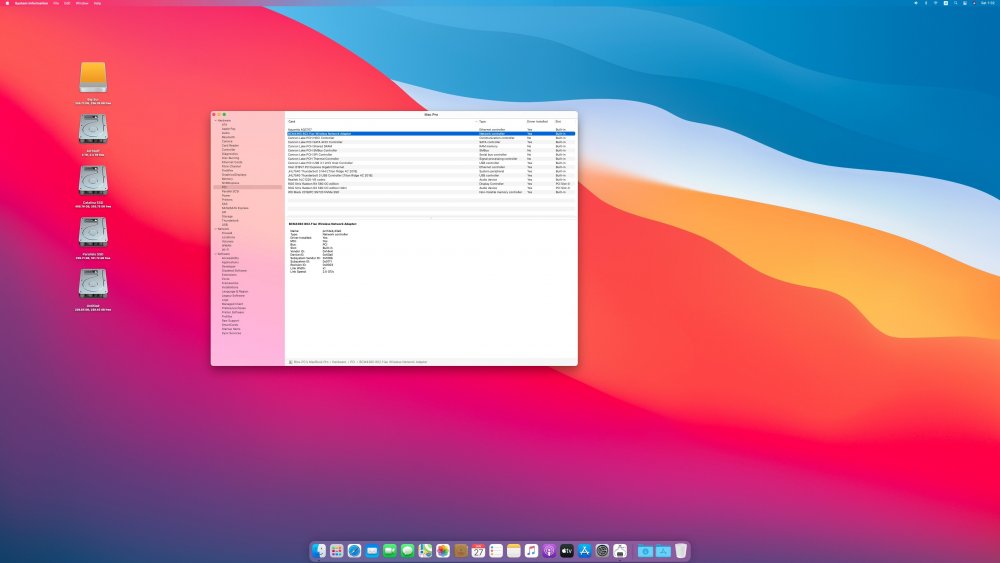Open Messages from the Dock
1000x563 pixels.
click(408, 550)
